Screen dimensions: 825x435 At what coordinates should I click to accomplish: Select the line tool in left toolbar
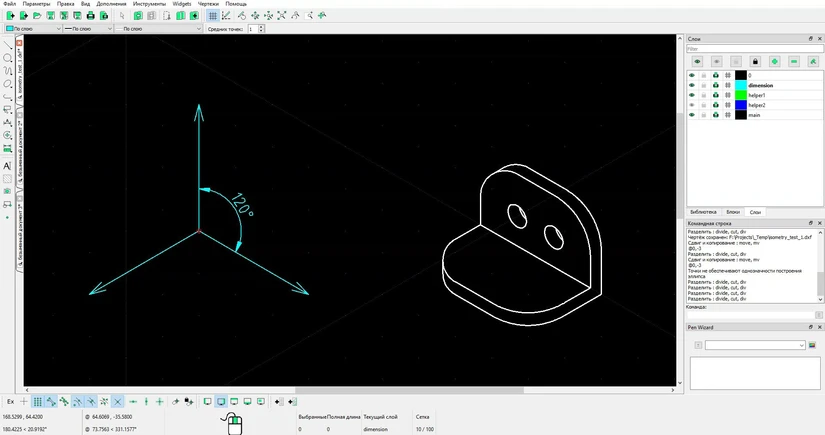pos(7,45)
